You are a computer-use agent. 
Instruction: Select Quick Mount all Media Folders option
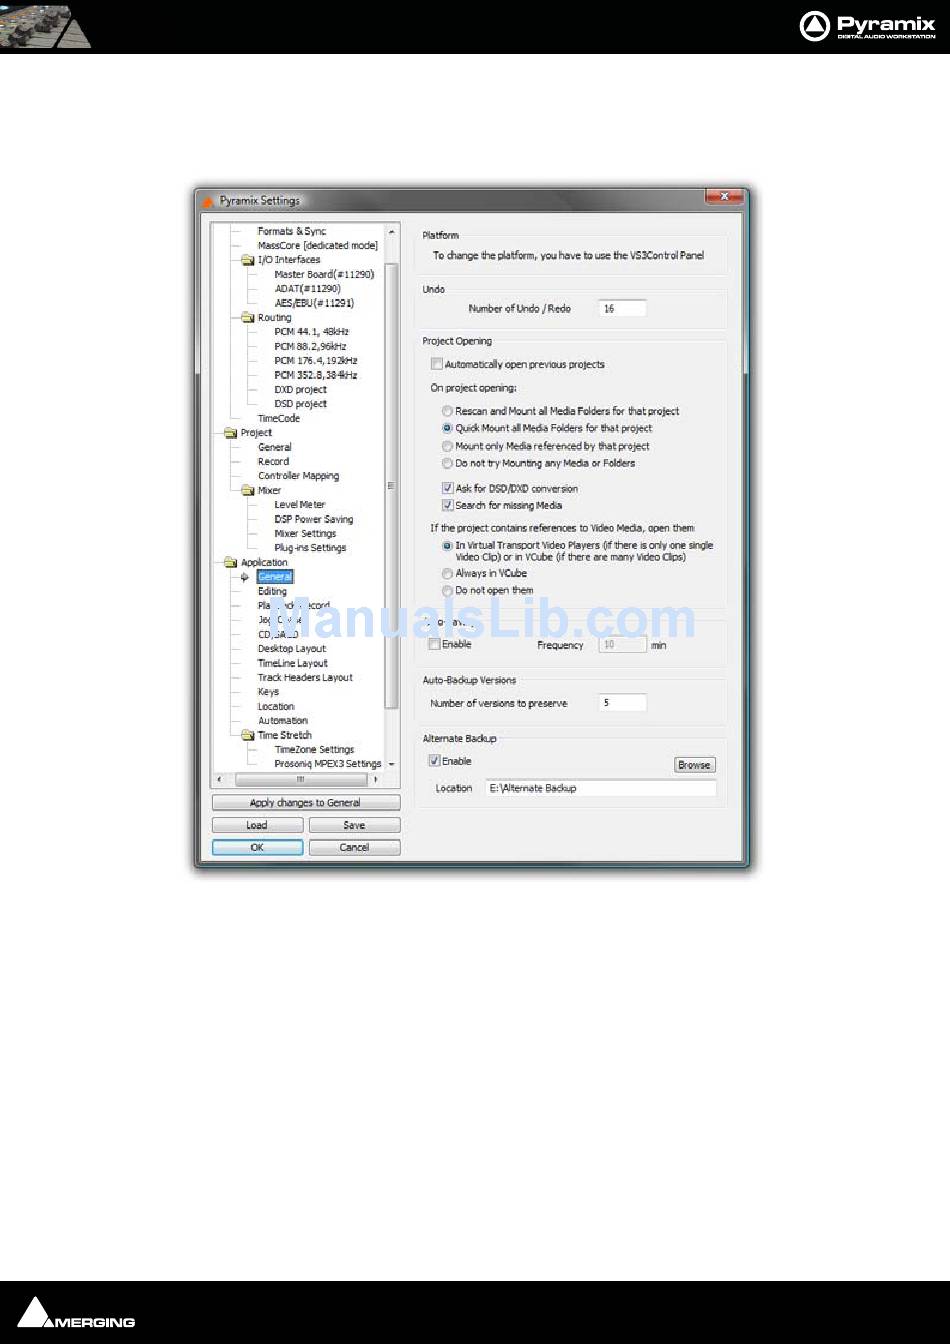pos(448,428)
